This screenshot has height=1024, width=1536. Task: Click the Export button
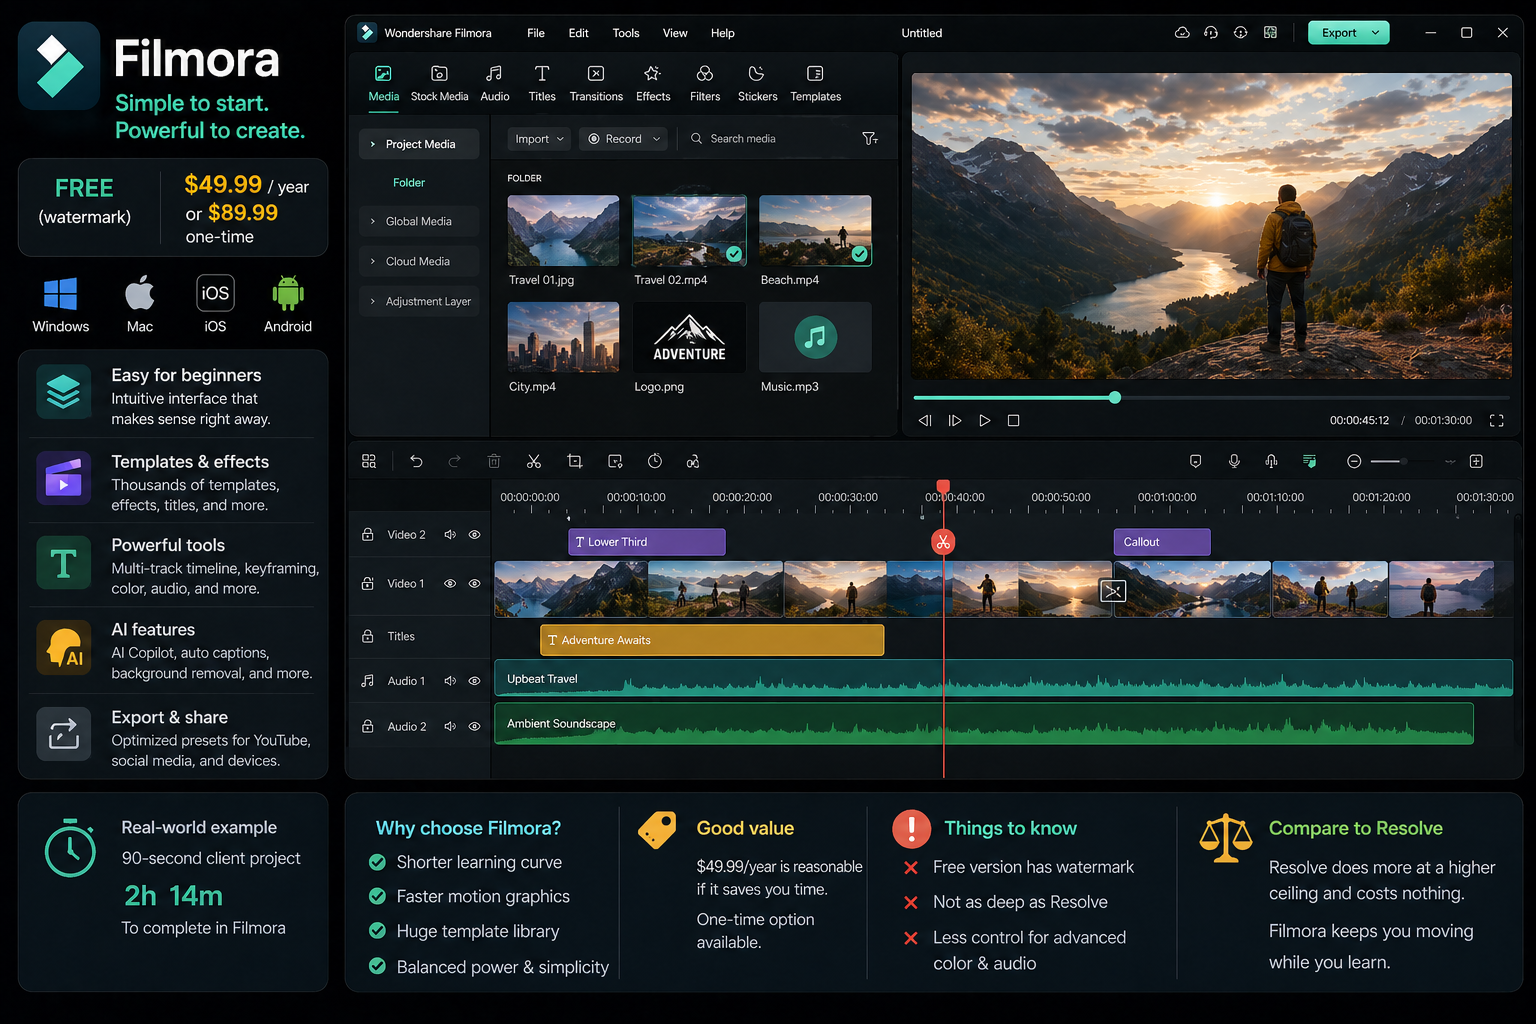point(1348,33)
